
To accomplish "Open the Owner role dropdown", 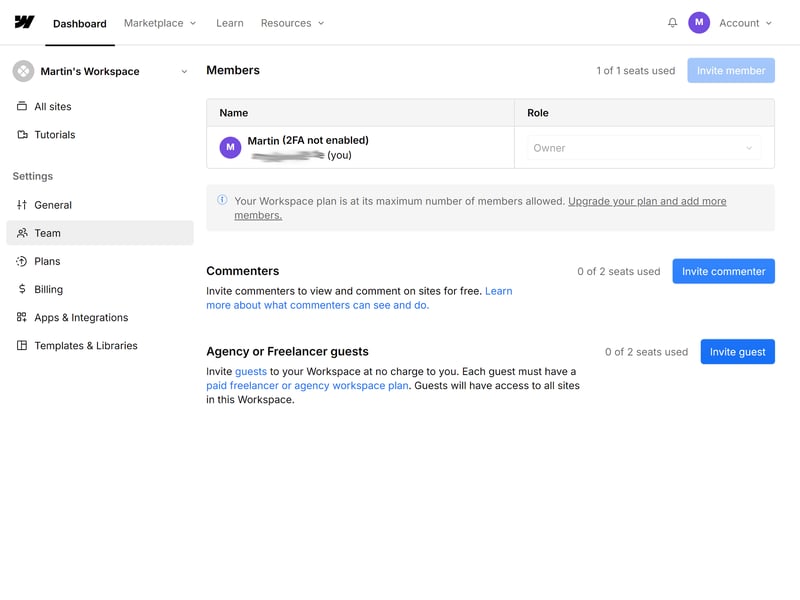I will coord(643,148).
